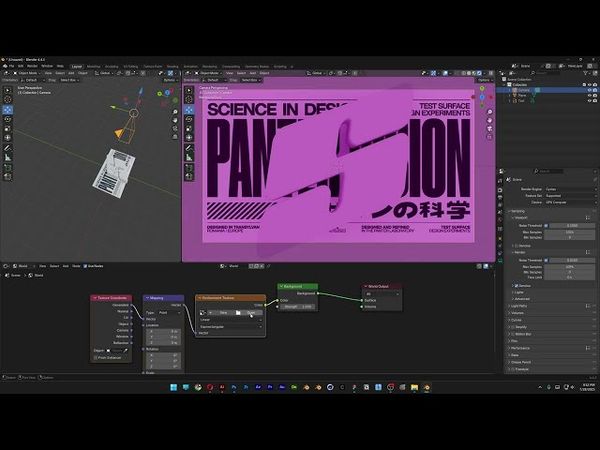Expand Light Paths panel
The width and height of the screenshot is (600, 450).
click(519, 306)
